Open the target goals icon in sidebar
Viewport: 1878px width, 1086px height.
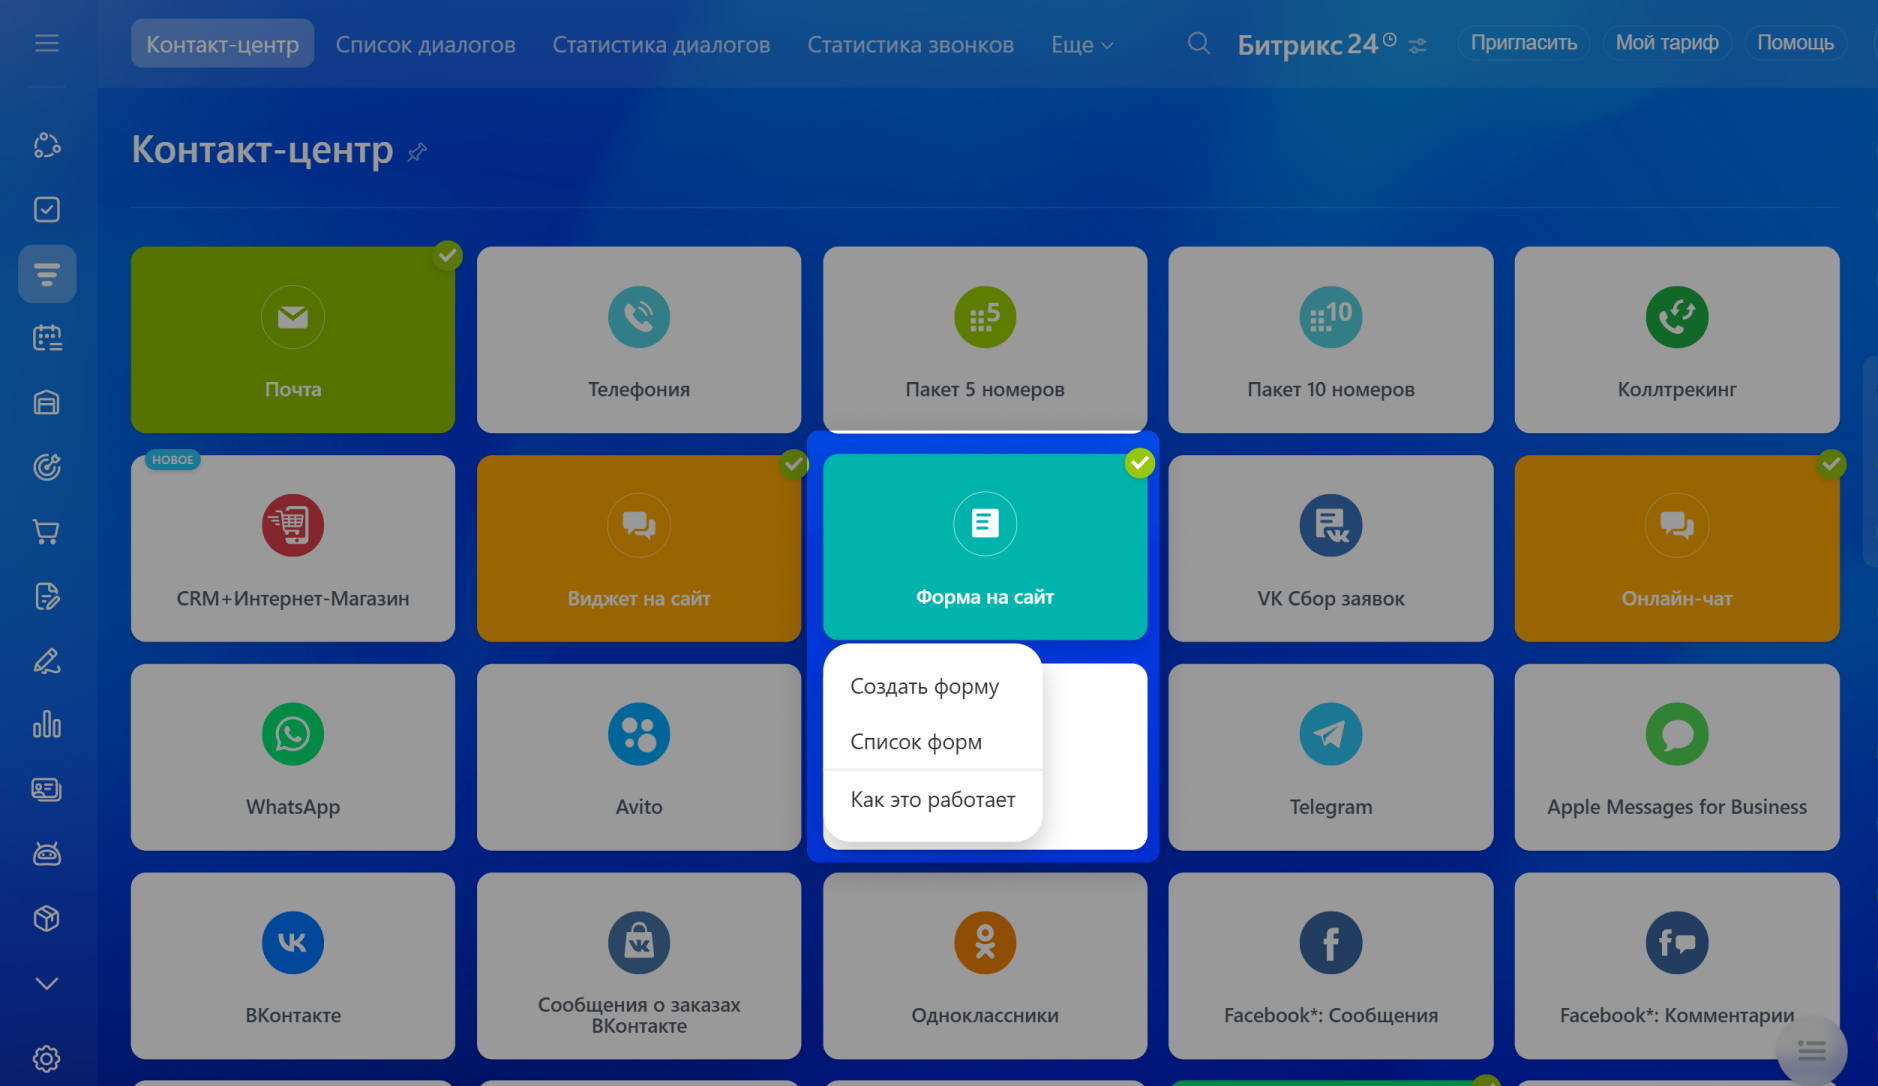(47, 467)
